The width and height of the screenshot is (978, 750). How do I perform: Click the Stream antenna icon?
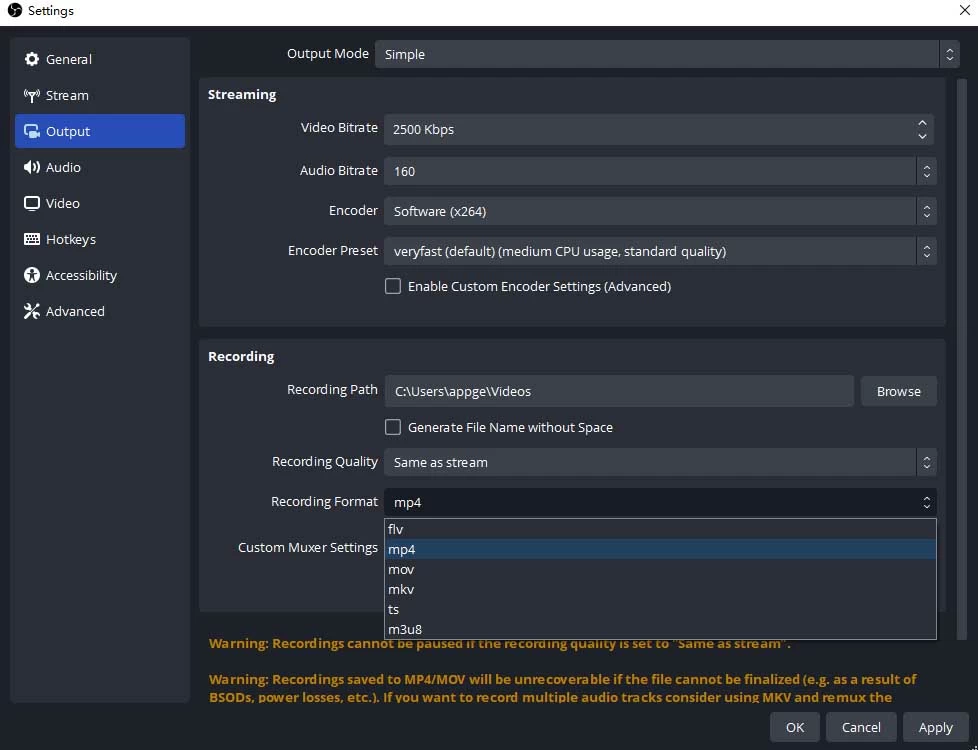[32, 95]
